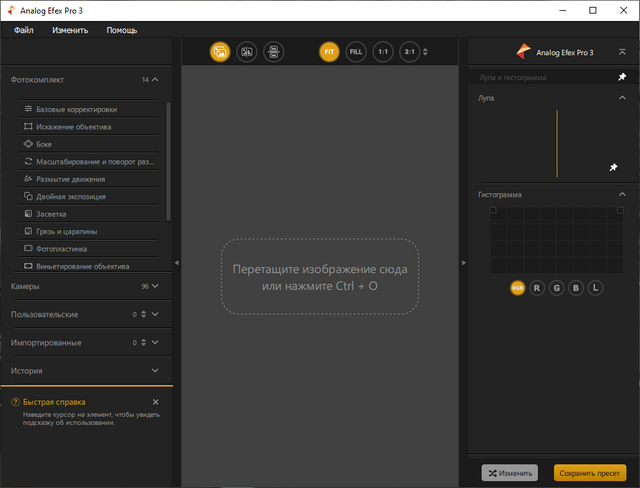Select the Засветка filter item
Screen dimensions: 640x488
52,214
